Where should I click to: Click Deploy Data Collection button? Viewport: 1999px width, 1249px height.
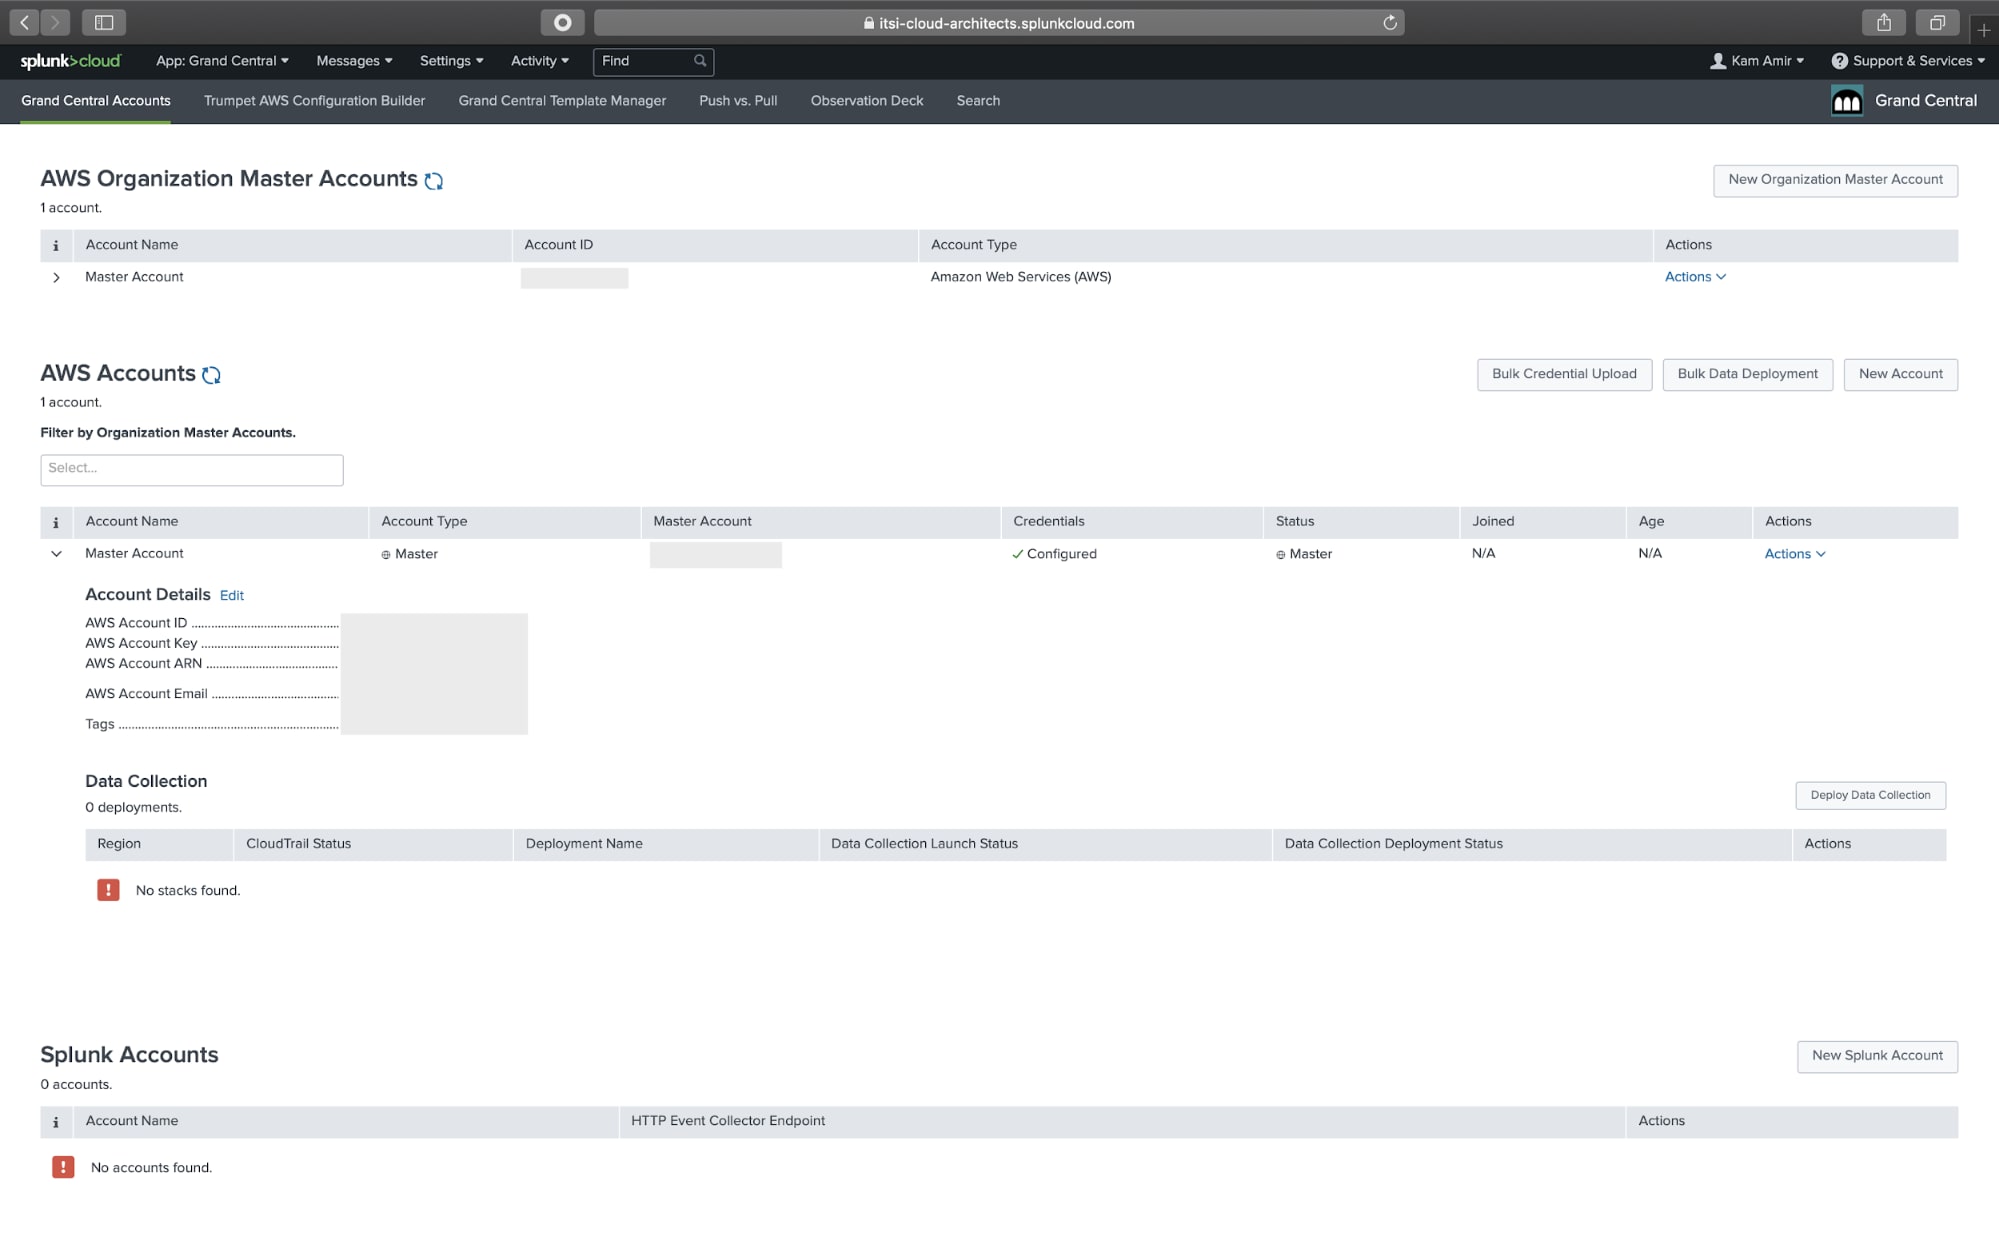[1870, 795]
